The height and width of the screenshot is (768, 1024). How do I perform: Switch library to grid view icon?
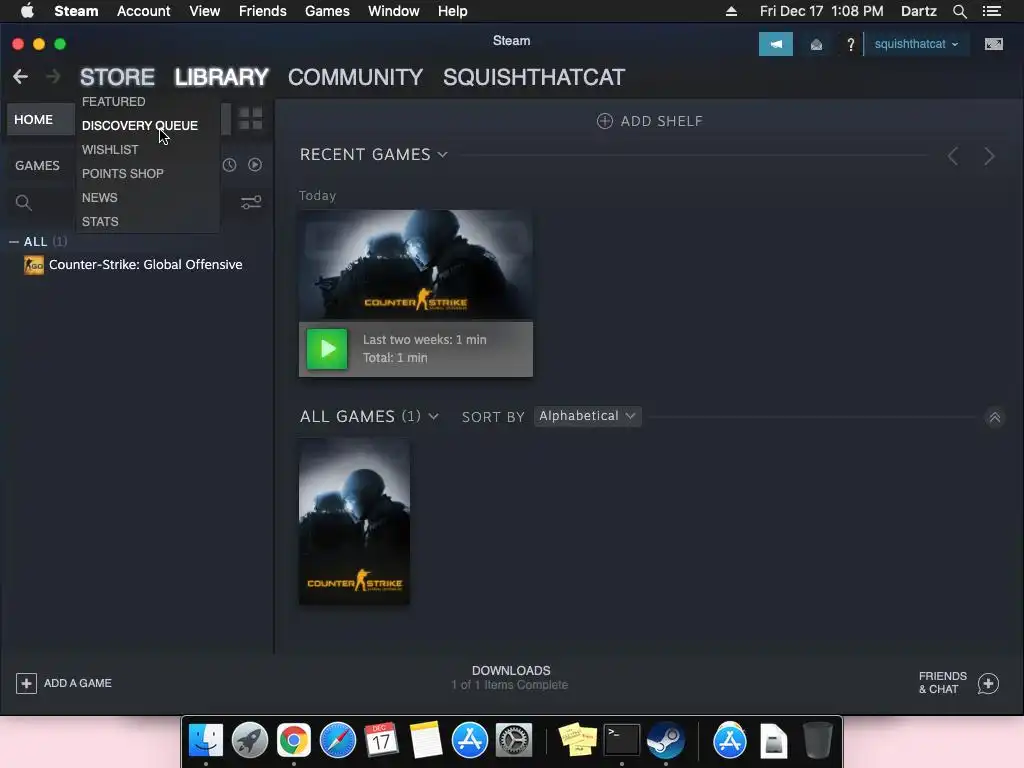[x=250, y=119]
